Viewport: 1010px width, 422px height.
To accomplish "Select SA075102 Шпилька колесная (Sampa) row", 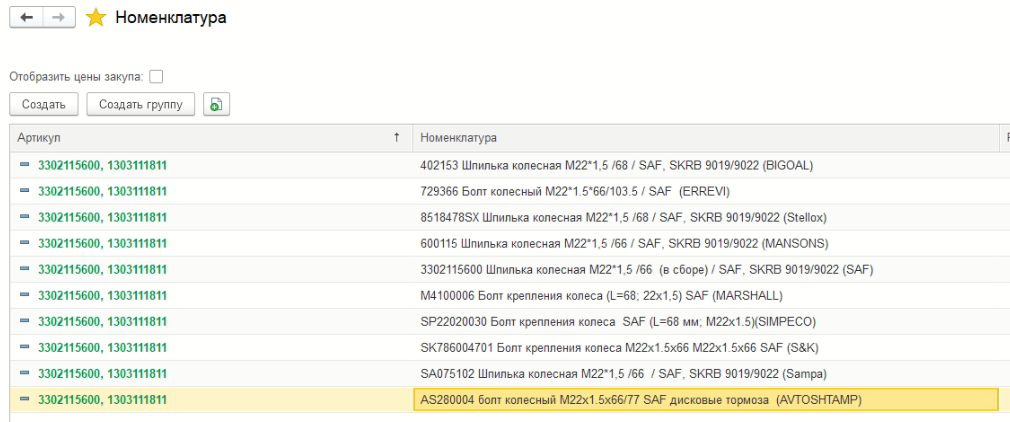I will (x=705, y=374).
